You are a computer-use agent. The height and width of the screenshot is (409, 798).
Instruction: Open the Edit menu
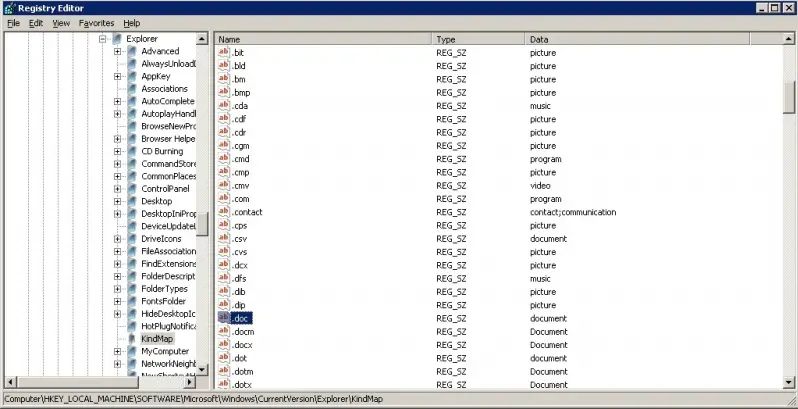click(36, 23)
